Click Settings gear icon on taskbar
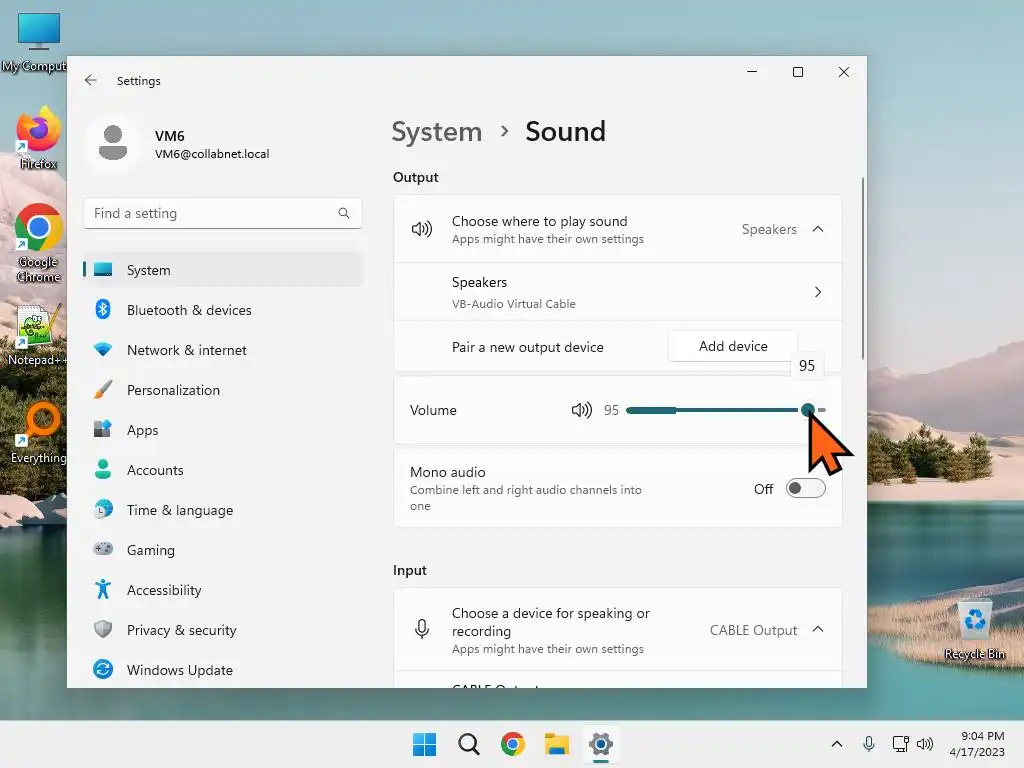This screenshot has height=768, width=1024. [601, 744]
